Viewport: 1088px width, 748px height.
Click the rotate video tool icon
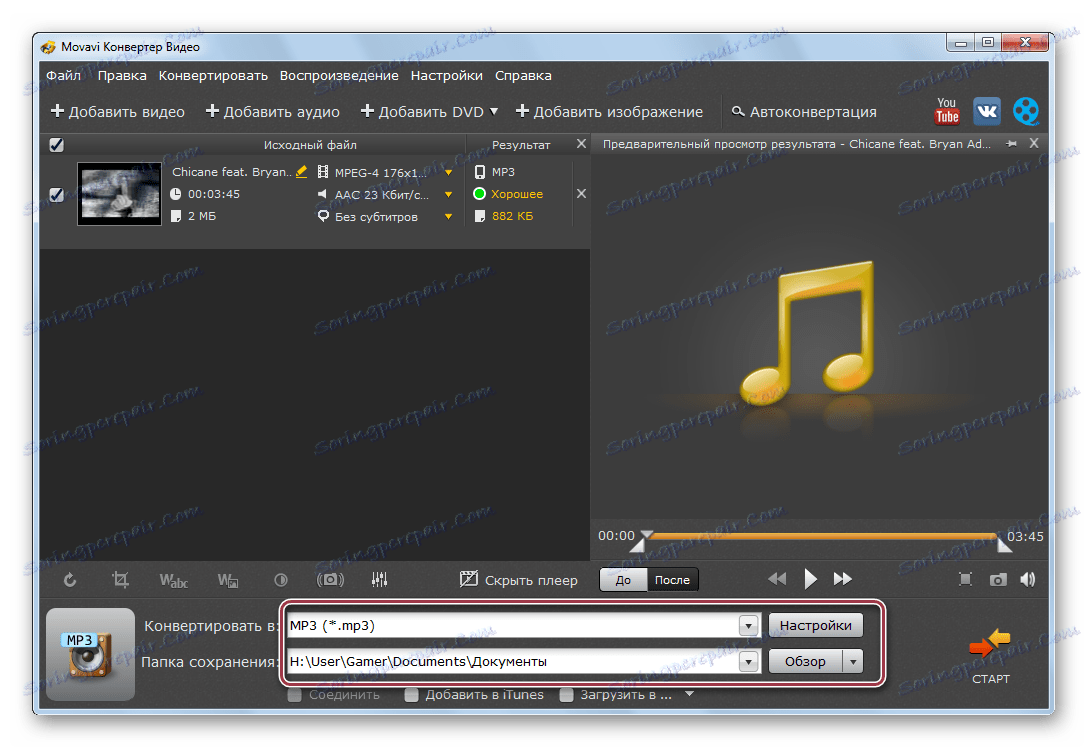(x=70, y=579)
